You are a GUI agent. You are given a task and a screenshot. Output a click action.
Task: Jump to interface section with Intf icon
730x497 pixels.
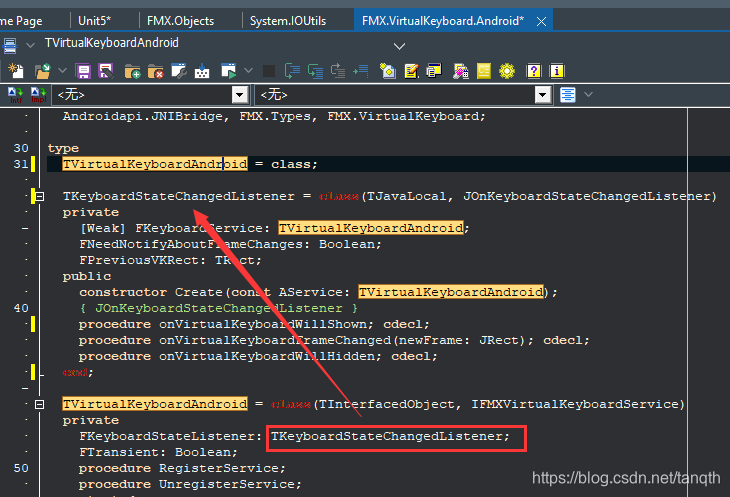point(15,95)
